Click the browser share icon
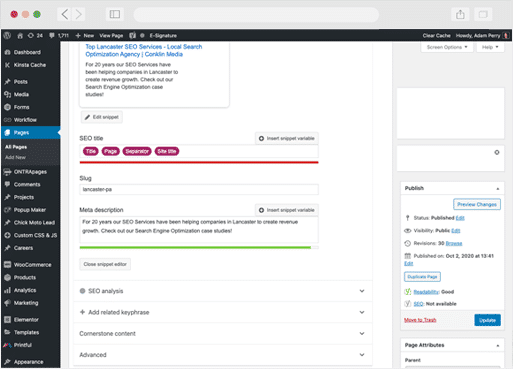Viewport: 513px width, 369px height. (x=460, y=14)
